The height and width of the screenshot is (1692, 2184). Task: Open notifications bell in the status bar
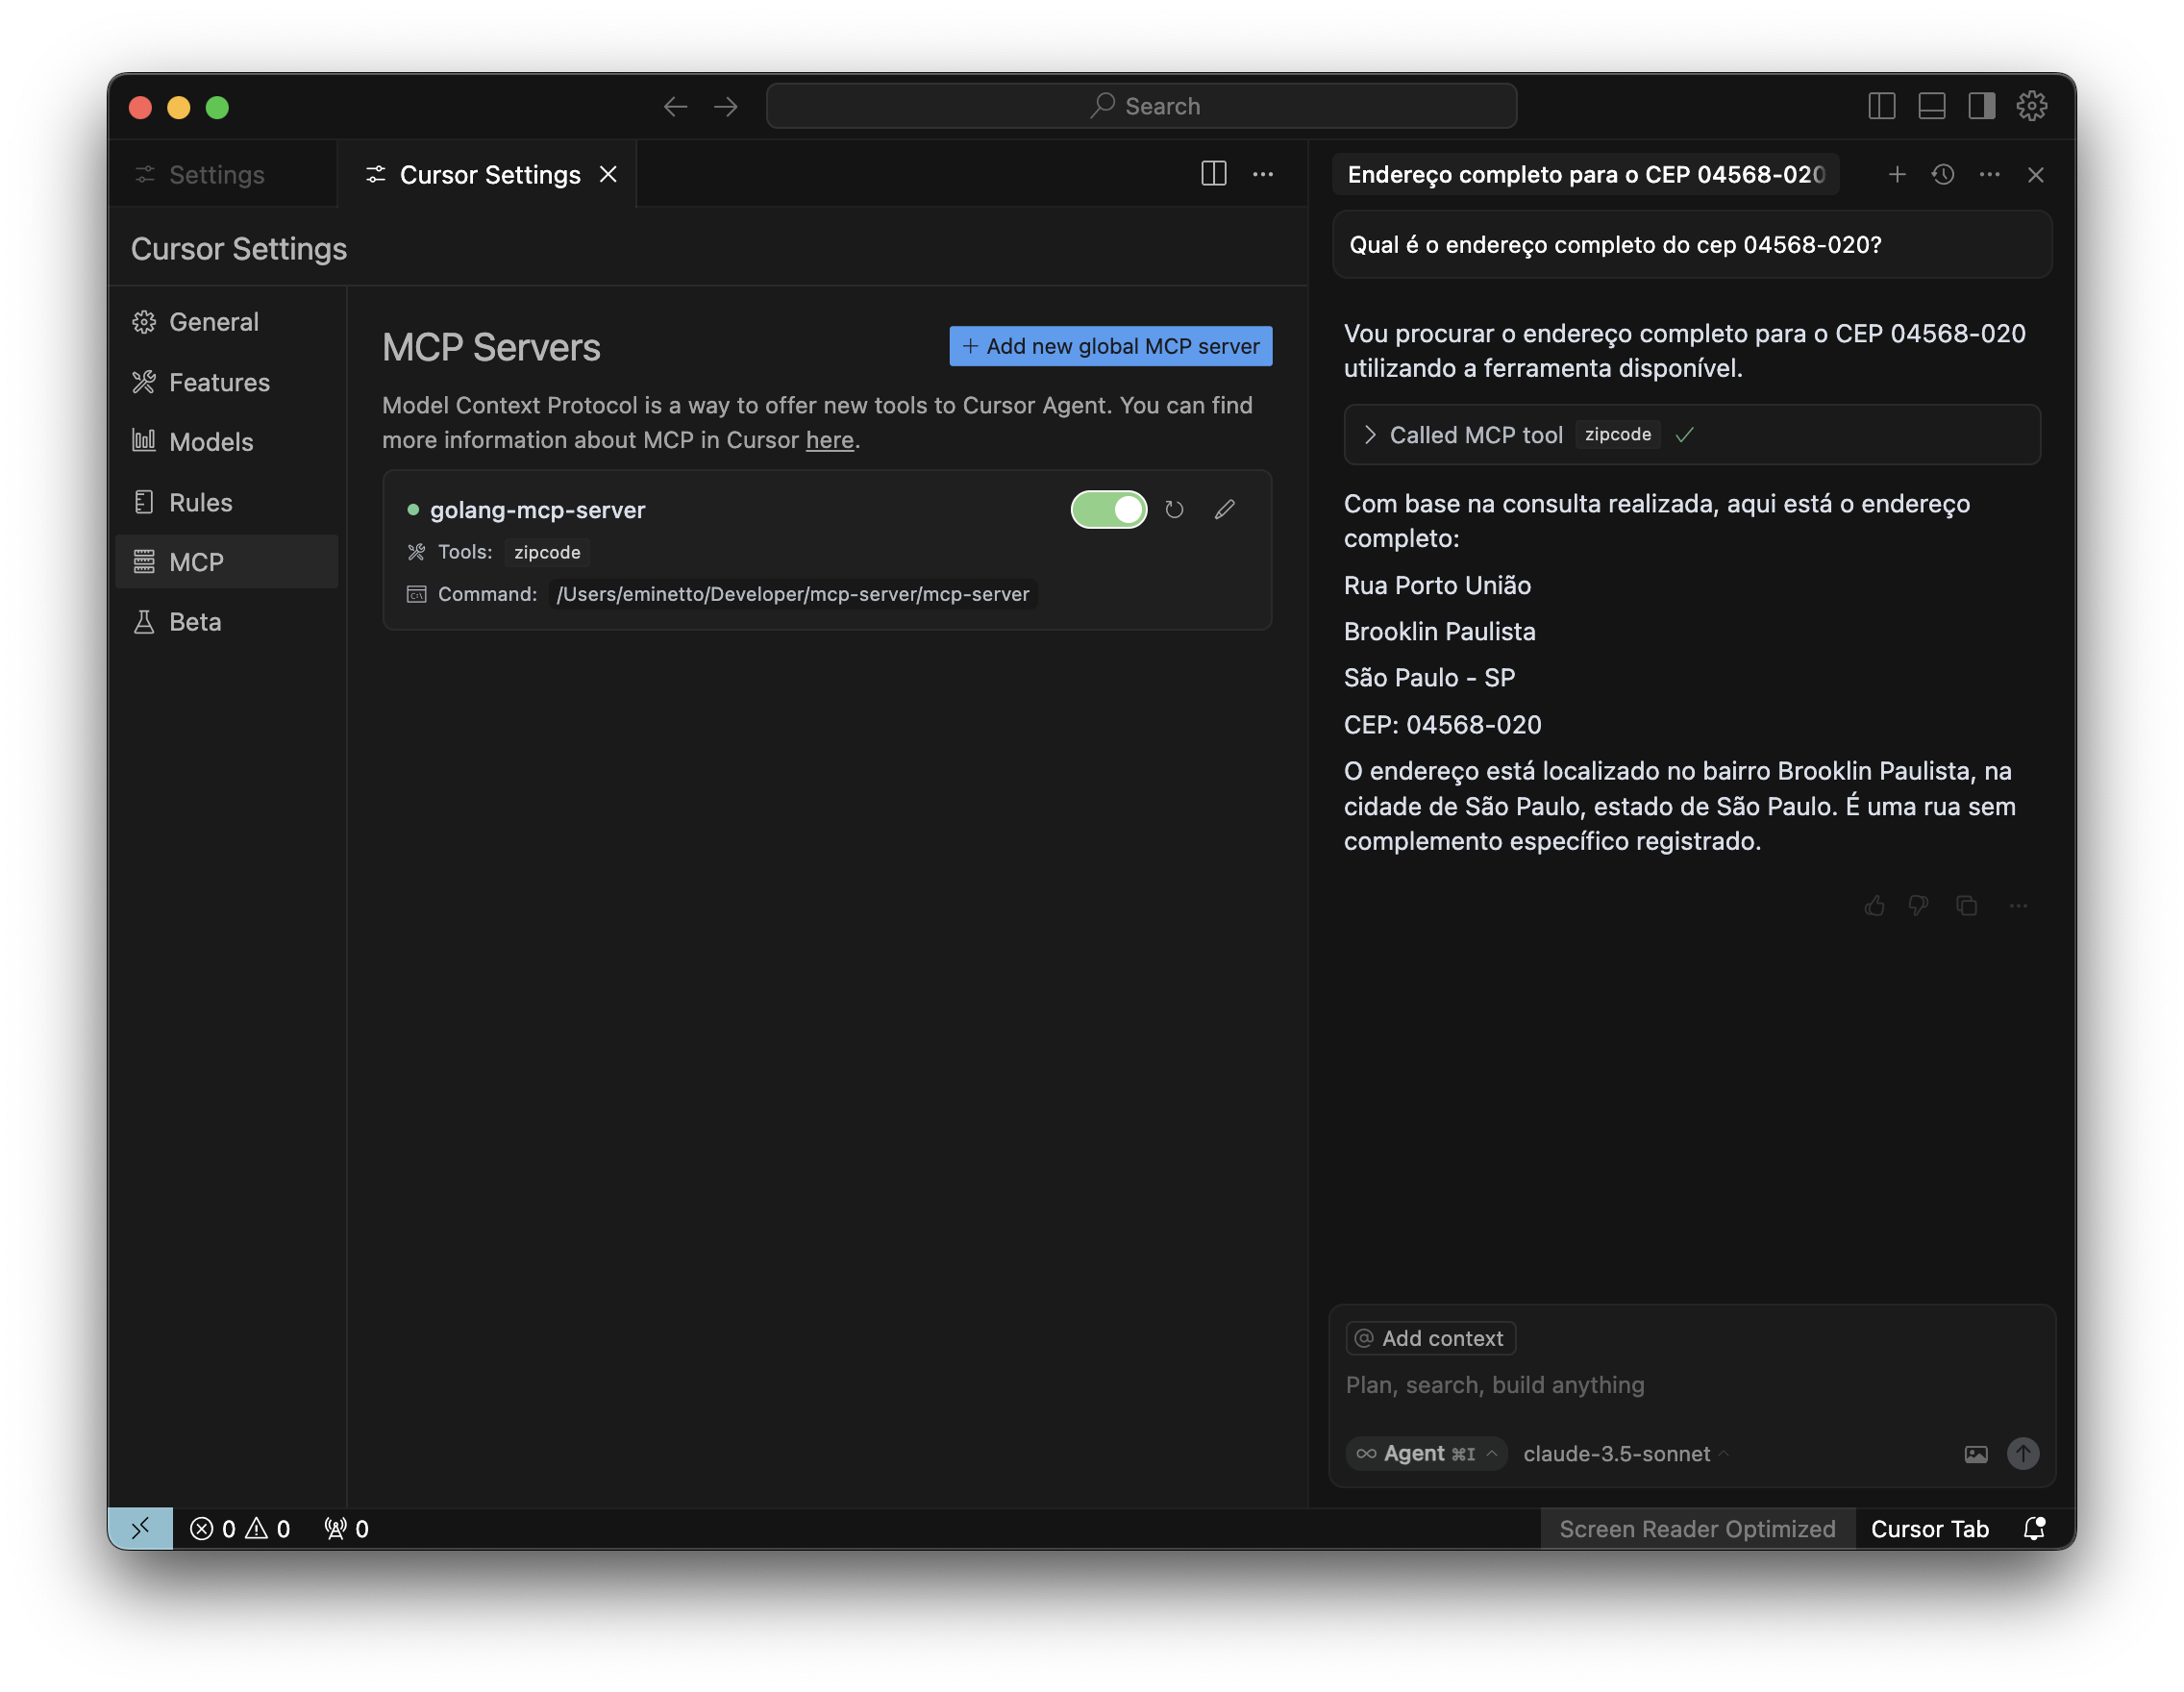click(2034, 1529)
